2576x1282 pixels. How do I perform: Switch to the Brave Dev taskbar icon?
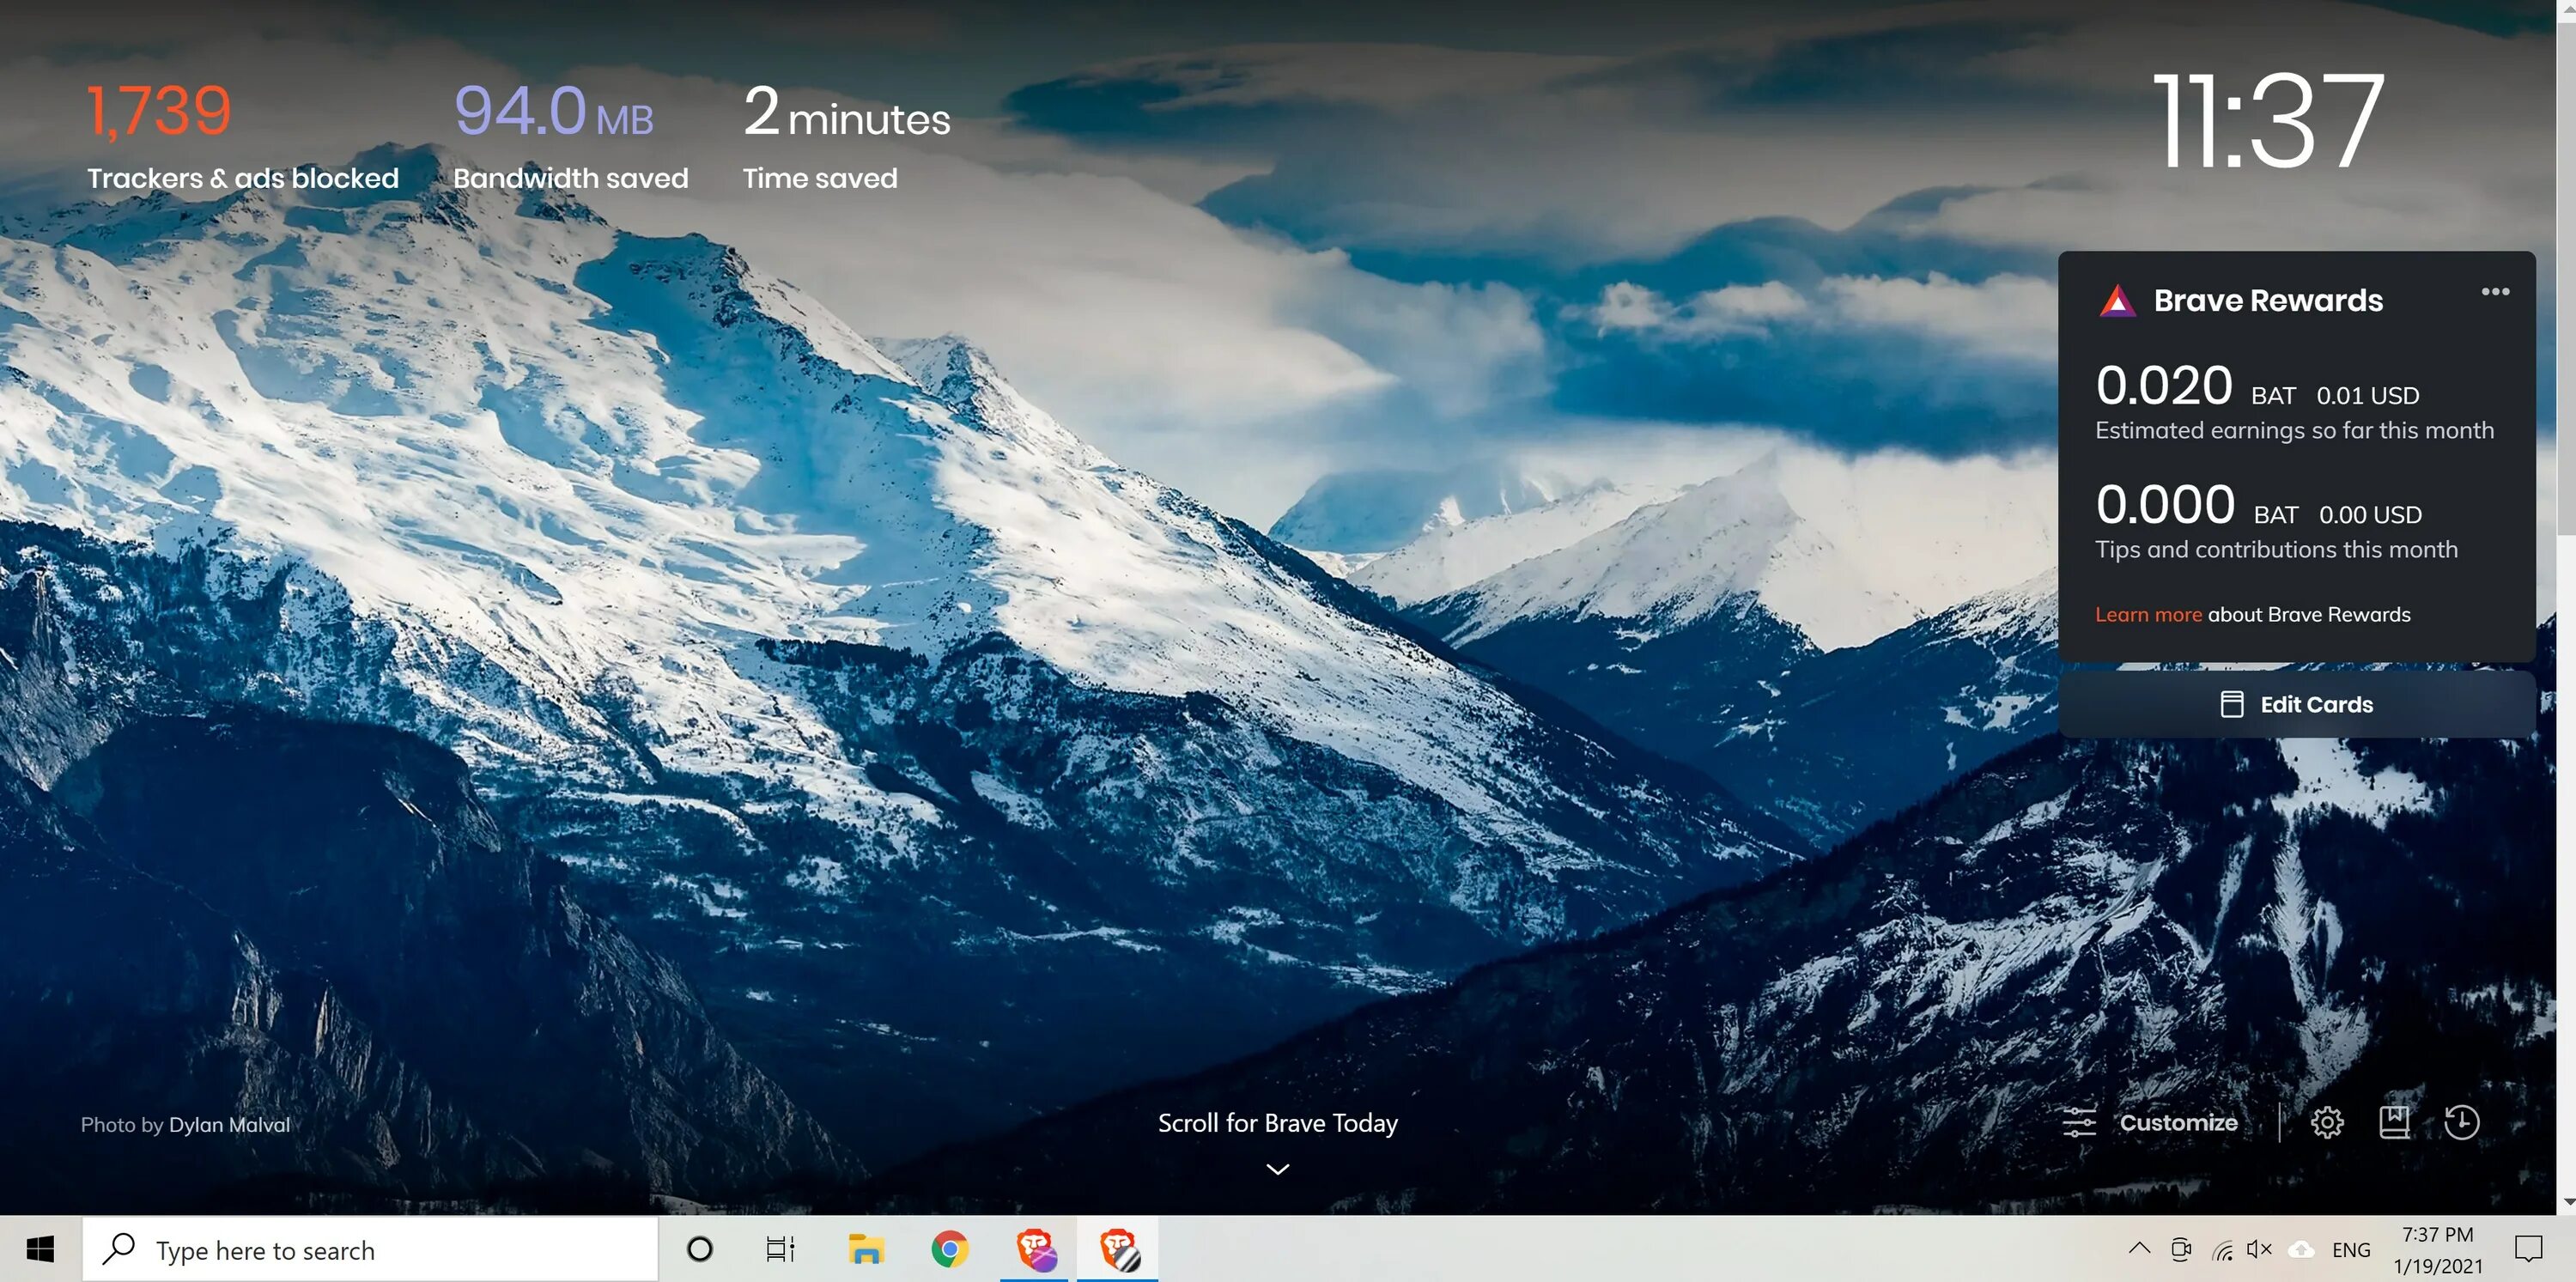click(x=1119, y=1249)
